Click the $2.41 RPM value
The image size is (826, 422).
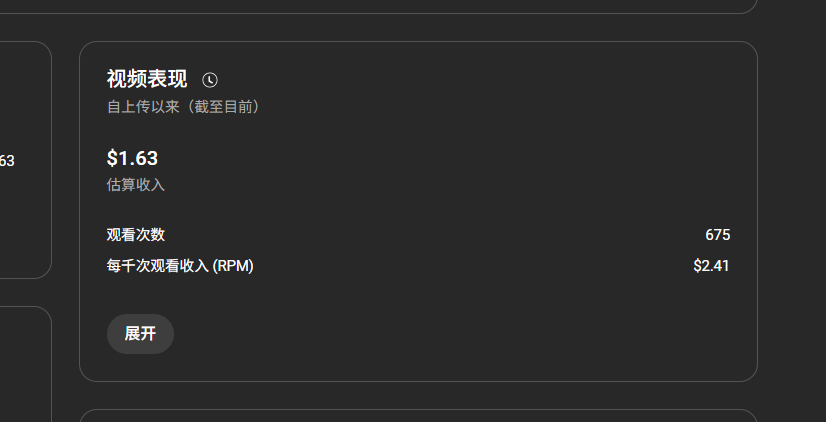pos(711,266)
